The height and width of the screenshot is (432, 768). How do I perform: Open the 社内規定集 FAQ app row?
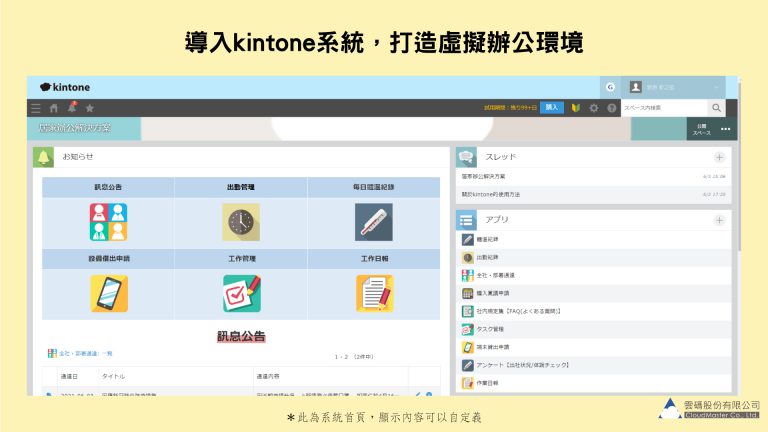click(x=594, y=311)
